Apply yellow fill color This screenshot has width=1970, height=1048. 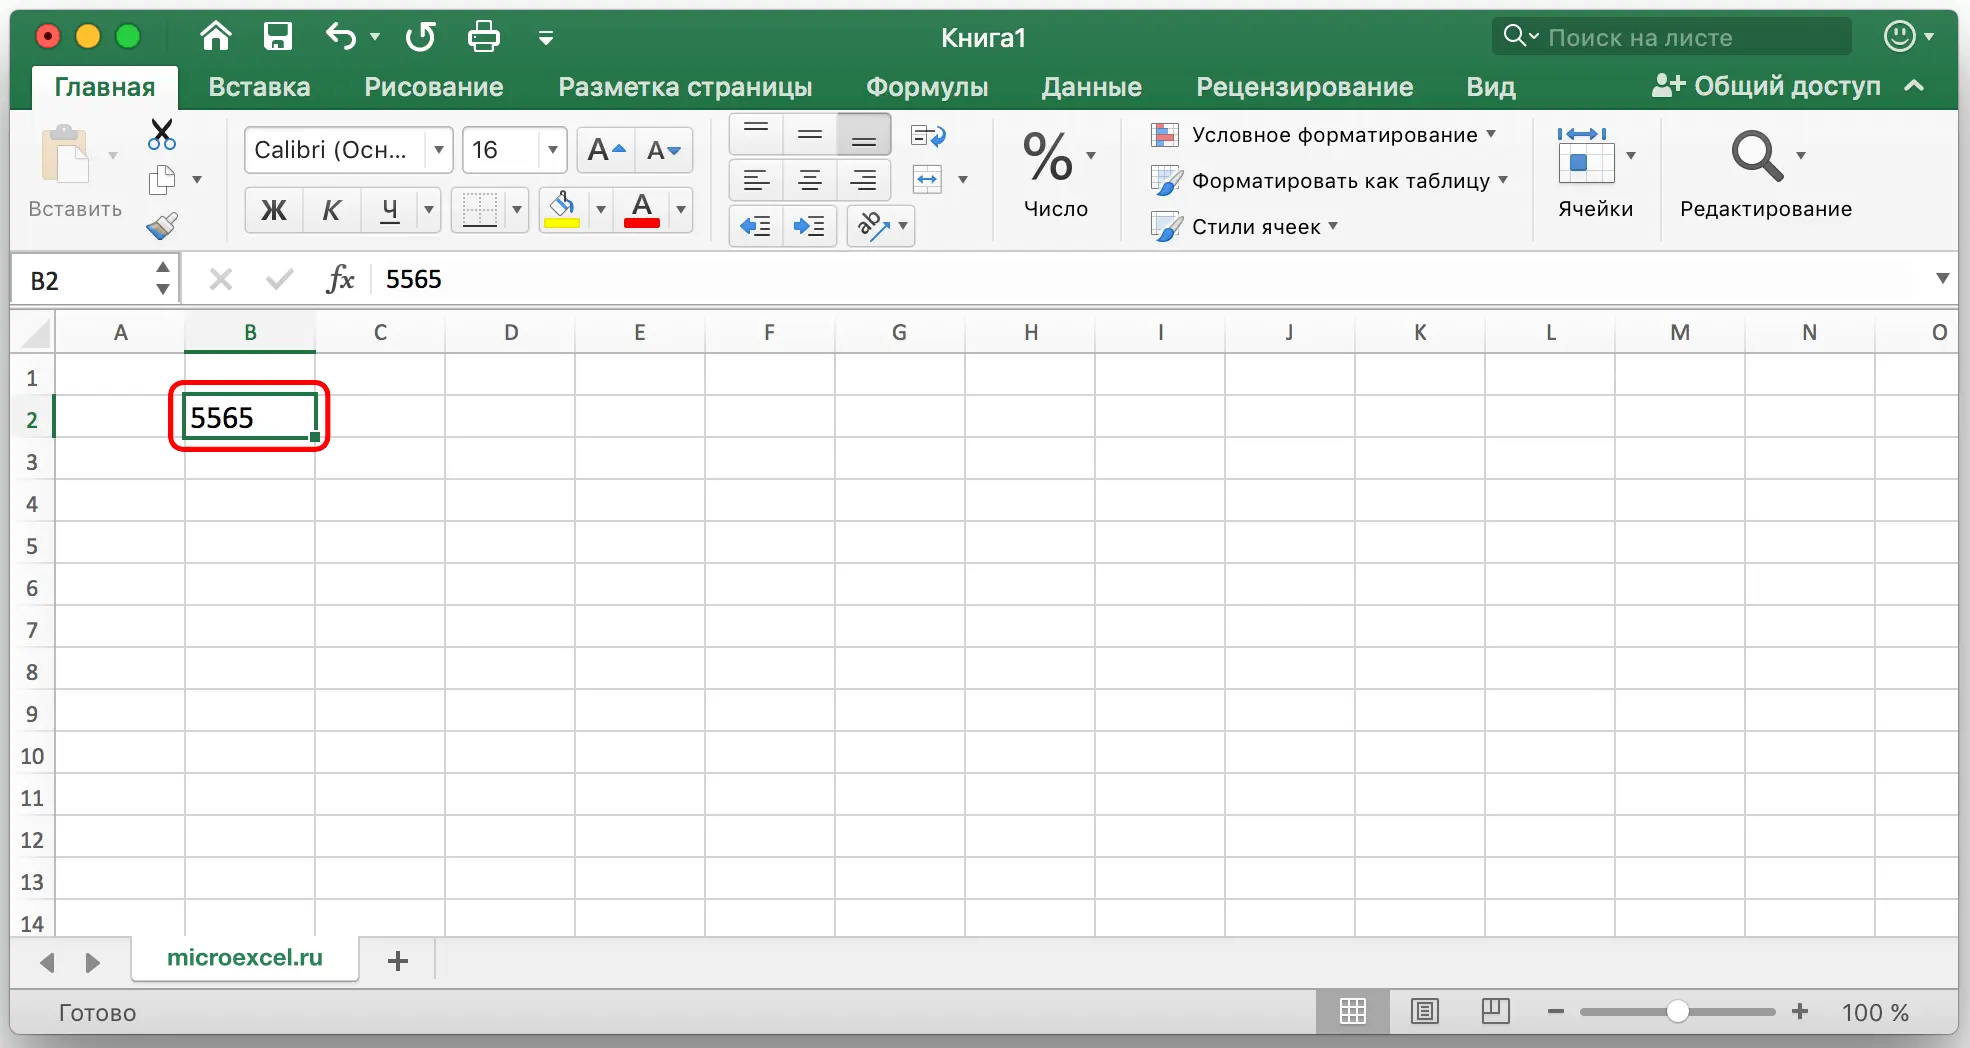[562, 210]
